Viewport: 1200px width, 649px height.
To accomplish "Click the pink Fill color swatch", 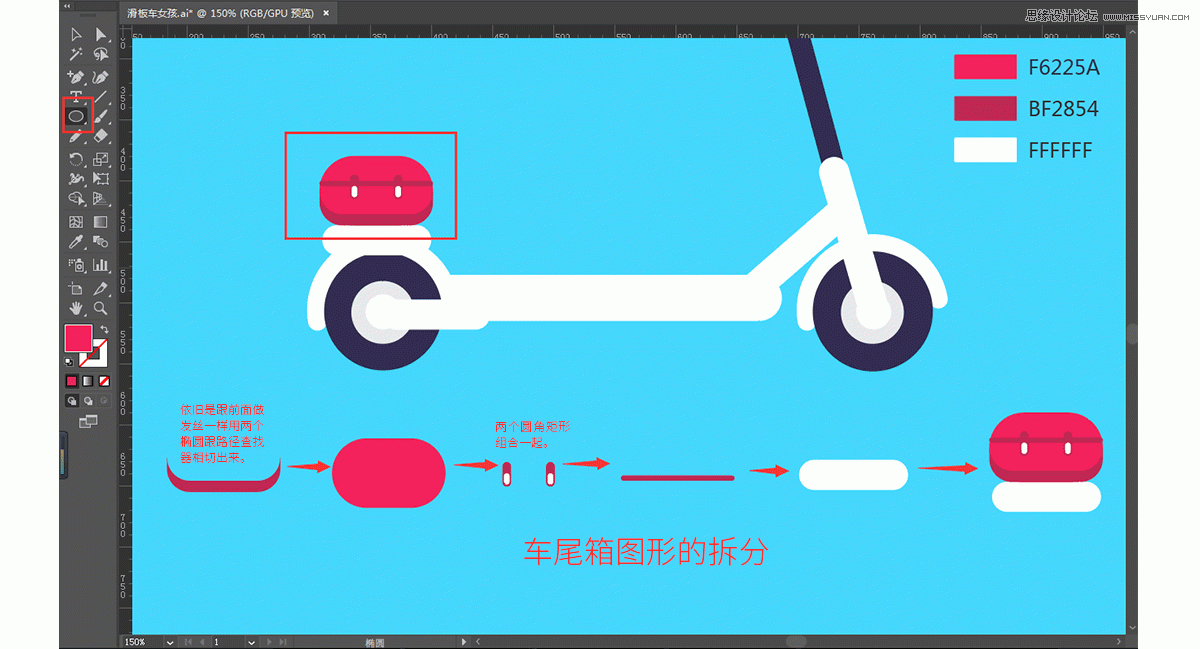I will click(x=78, y=338).
